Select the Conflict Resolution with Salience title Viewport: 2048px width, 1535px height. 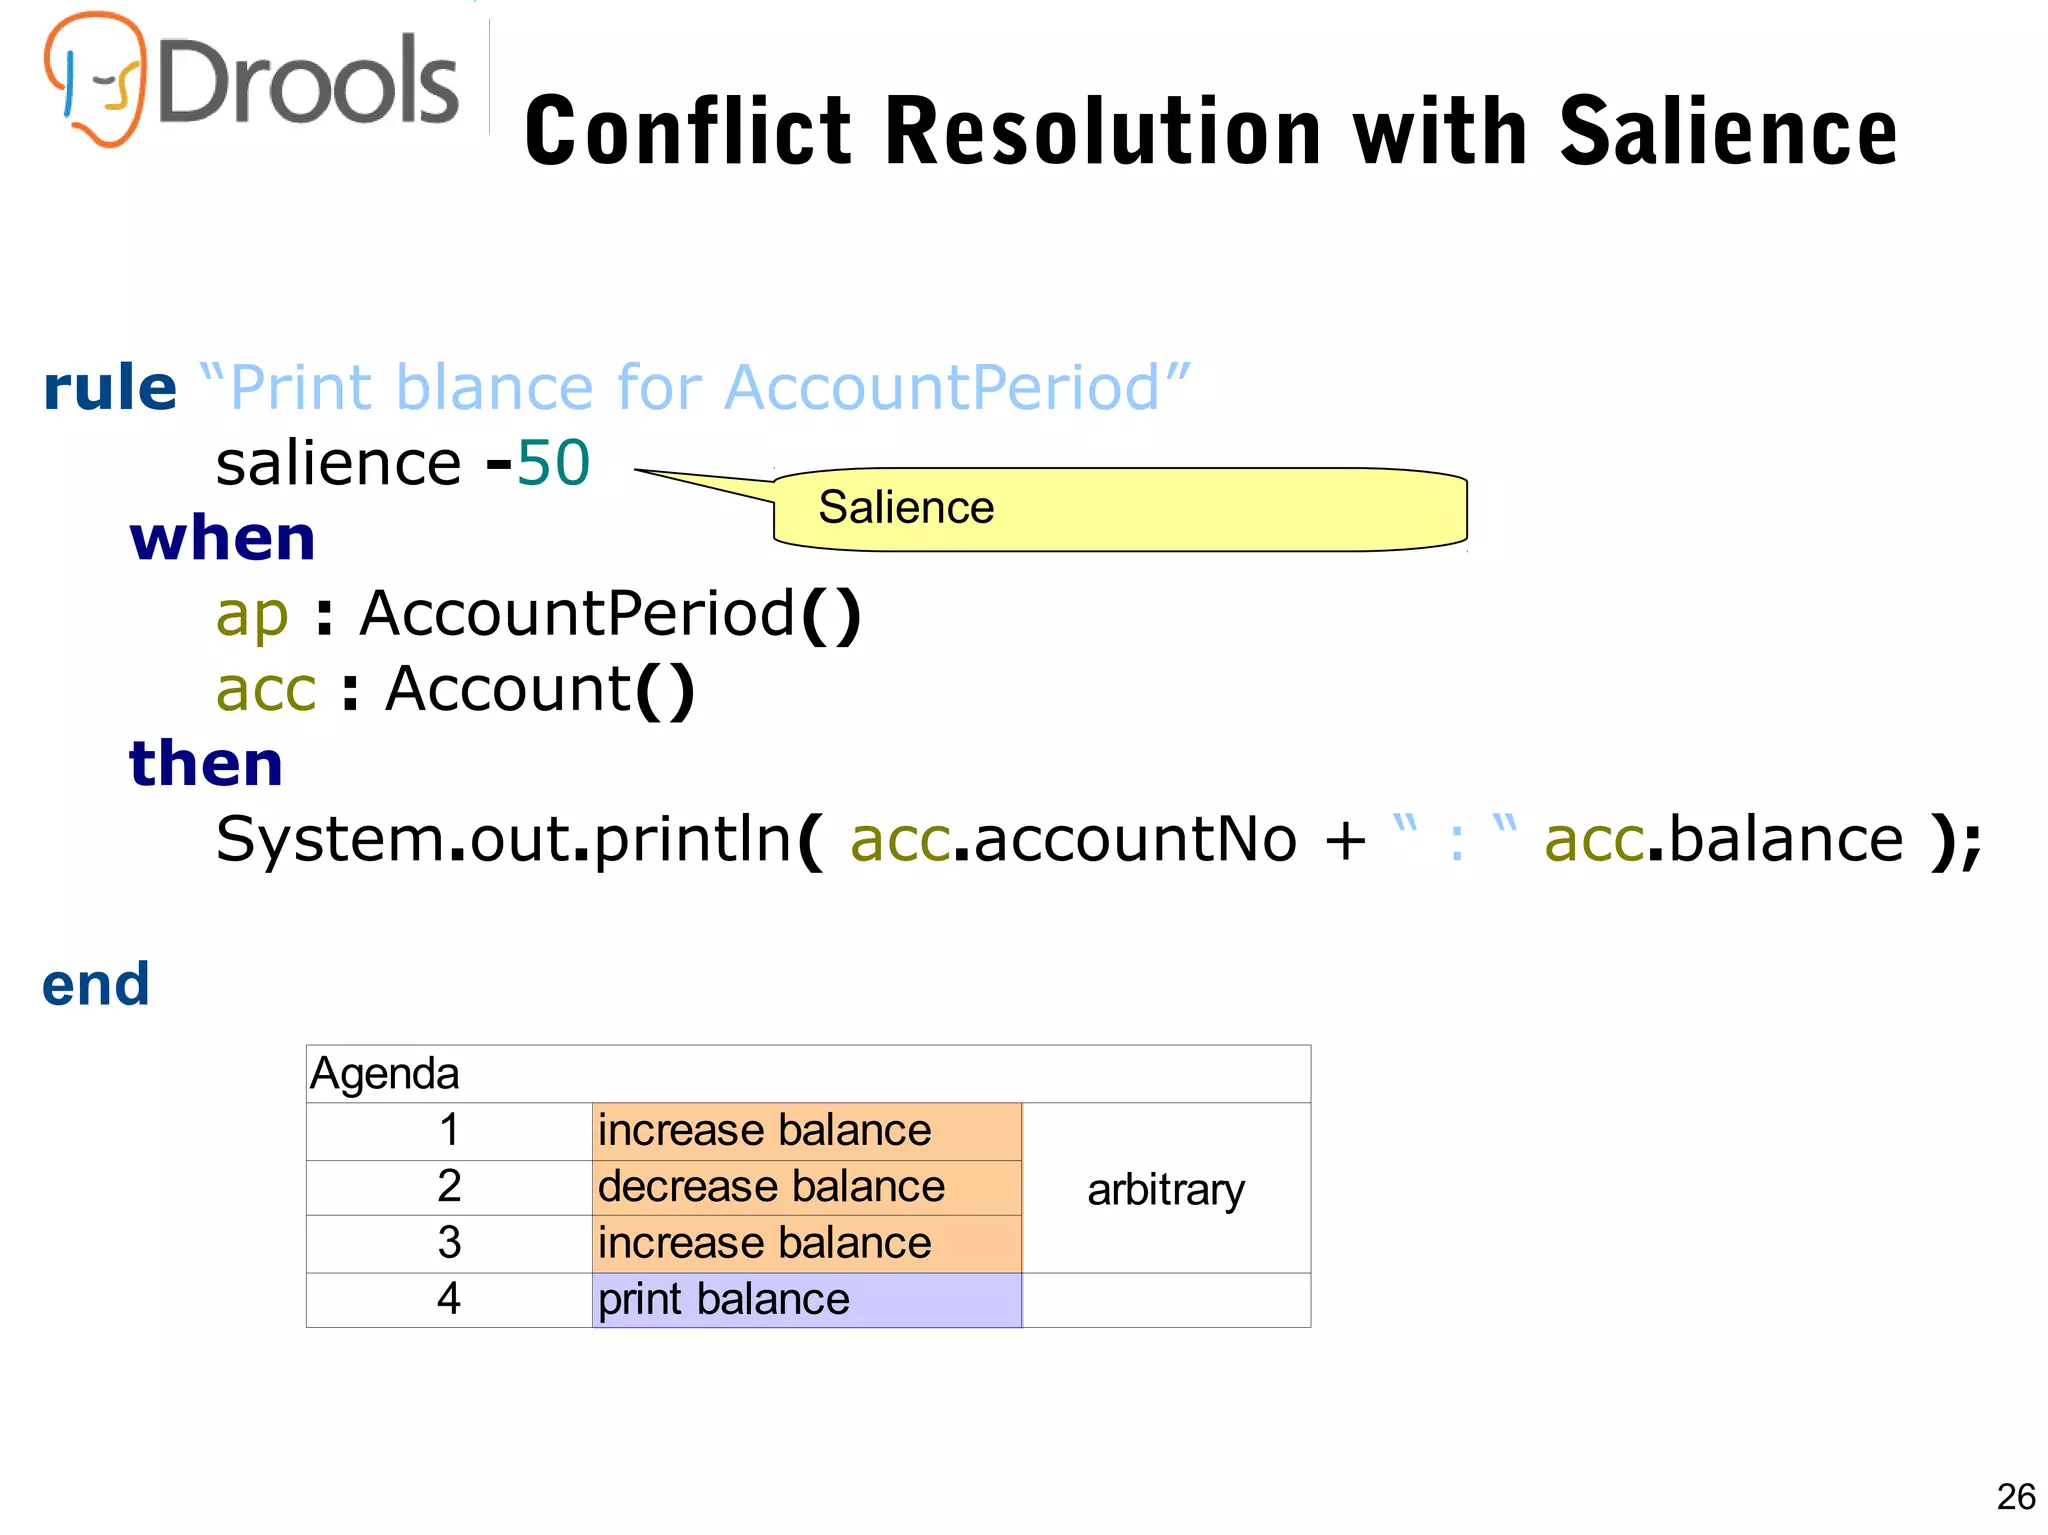pos(1210,131)
